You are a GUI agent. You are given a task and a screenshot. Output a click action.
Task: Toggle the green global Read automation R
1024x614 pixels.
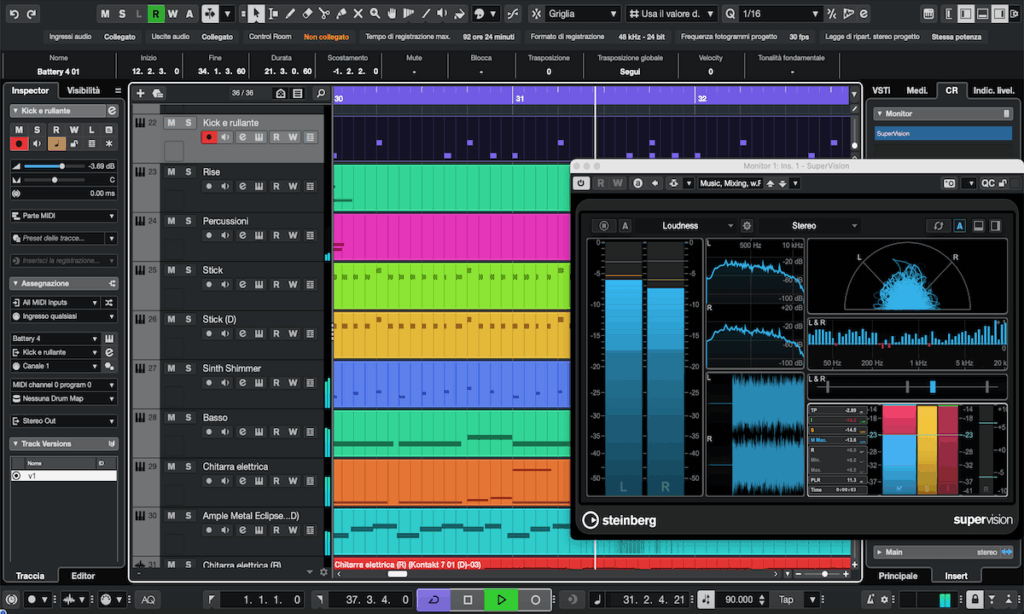coord(155,13)
